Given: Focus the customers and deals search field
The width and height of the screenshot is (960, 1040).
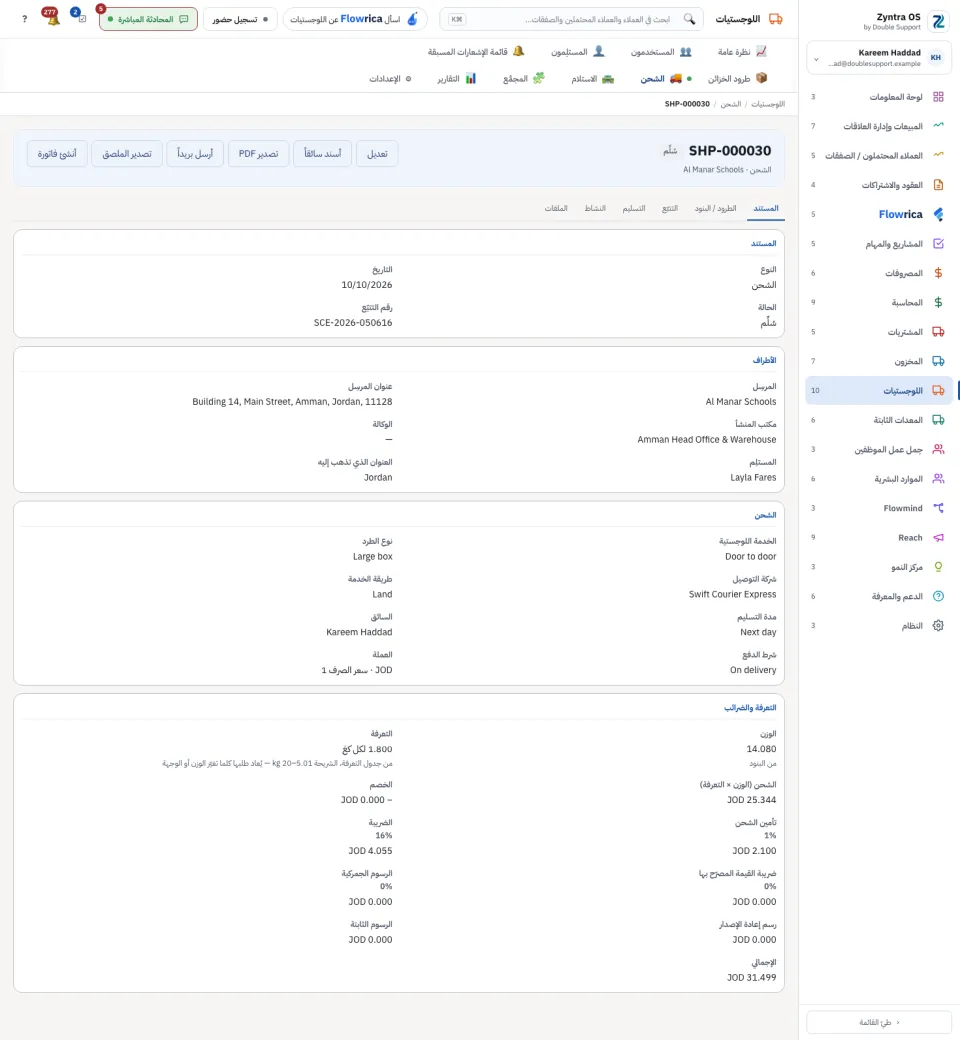Looking at the screenshot, I should point(571,19).
